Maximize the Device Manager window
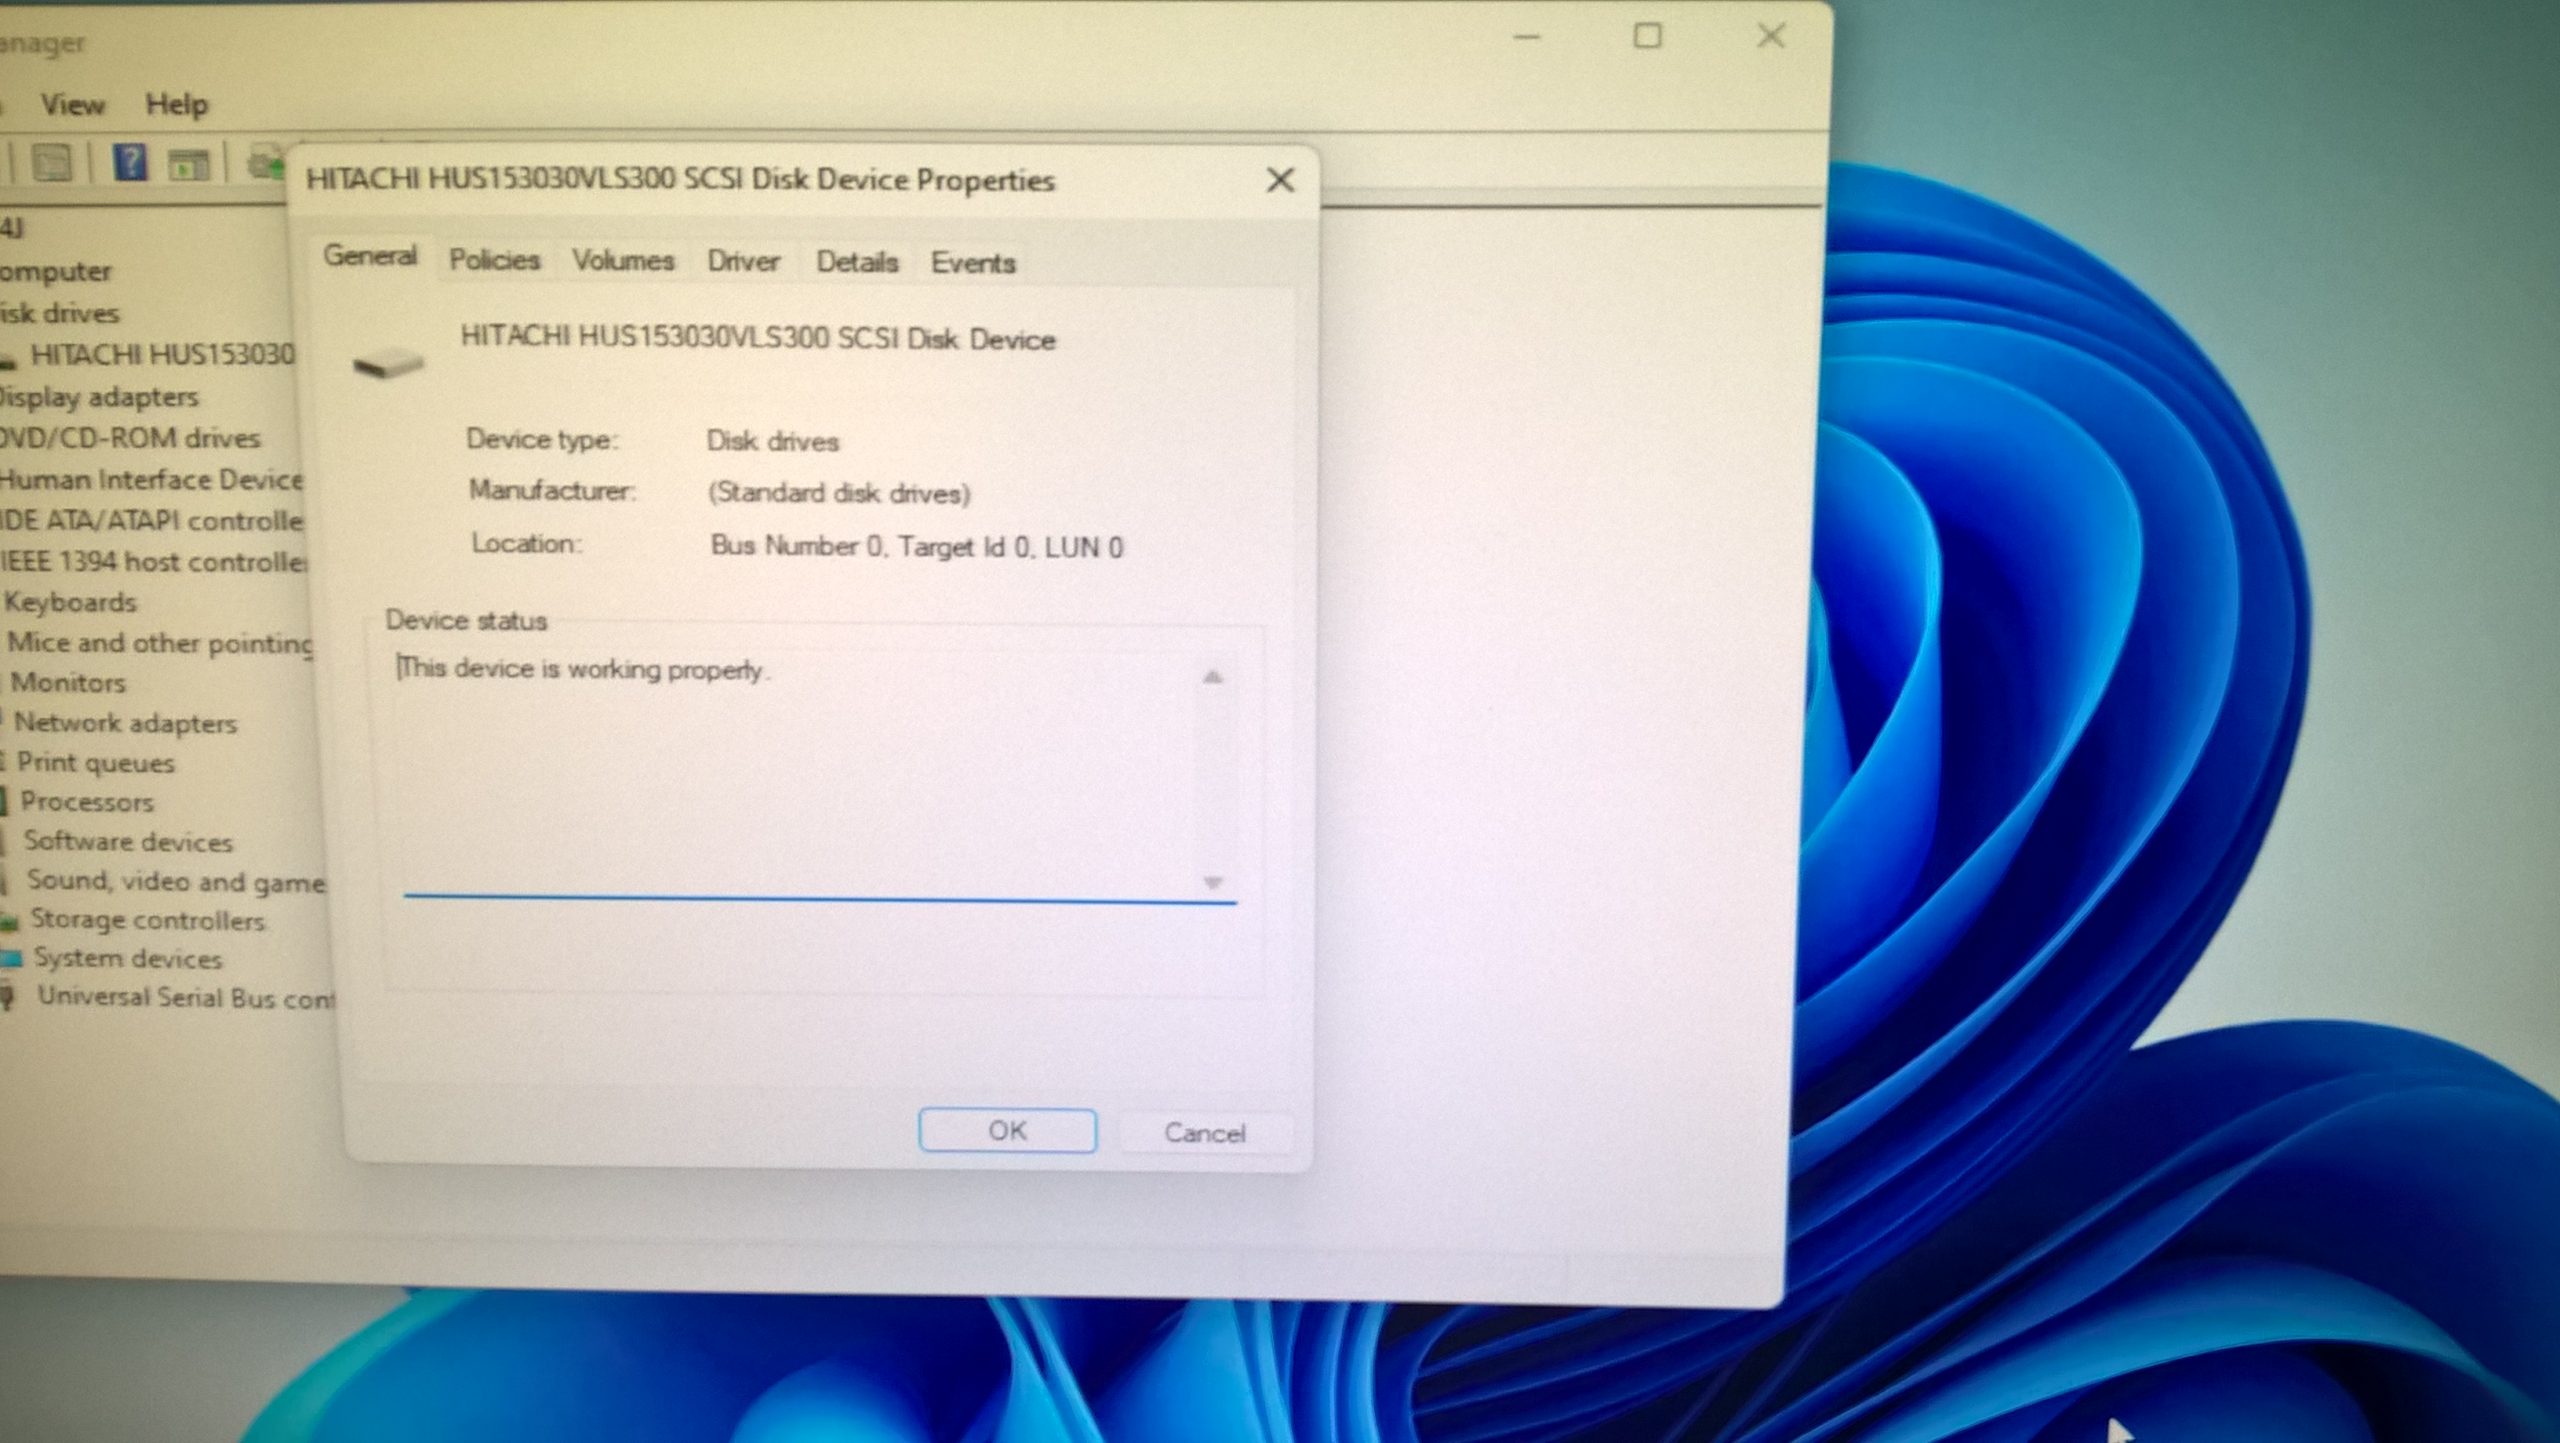 tap(1648, 36)
